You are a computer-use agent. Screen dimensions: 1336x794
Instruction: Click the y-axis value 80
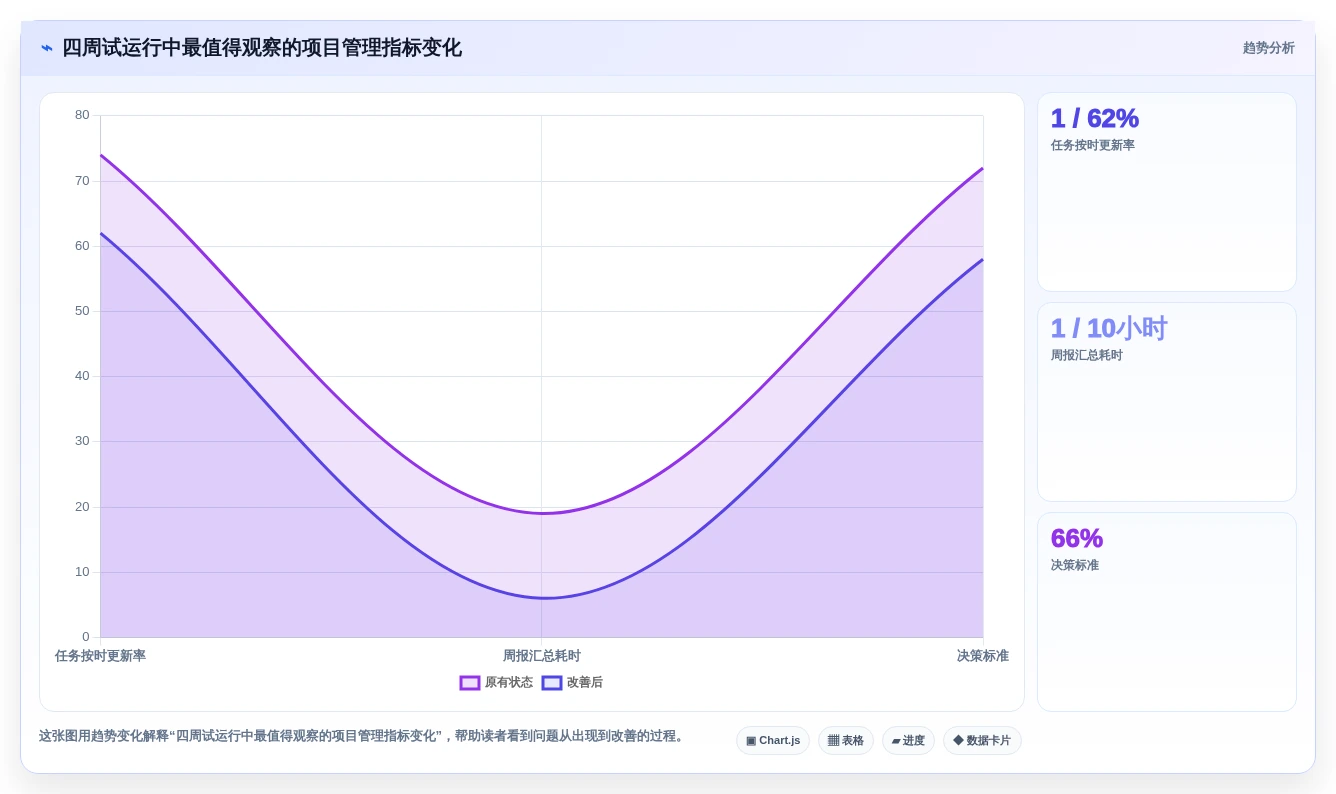pos(82,115)
